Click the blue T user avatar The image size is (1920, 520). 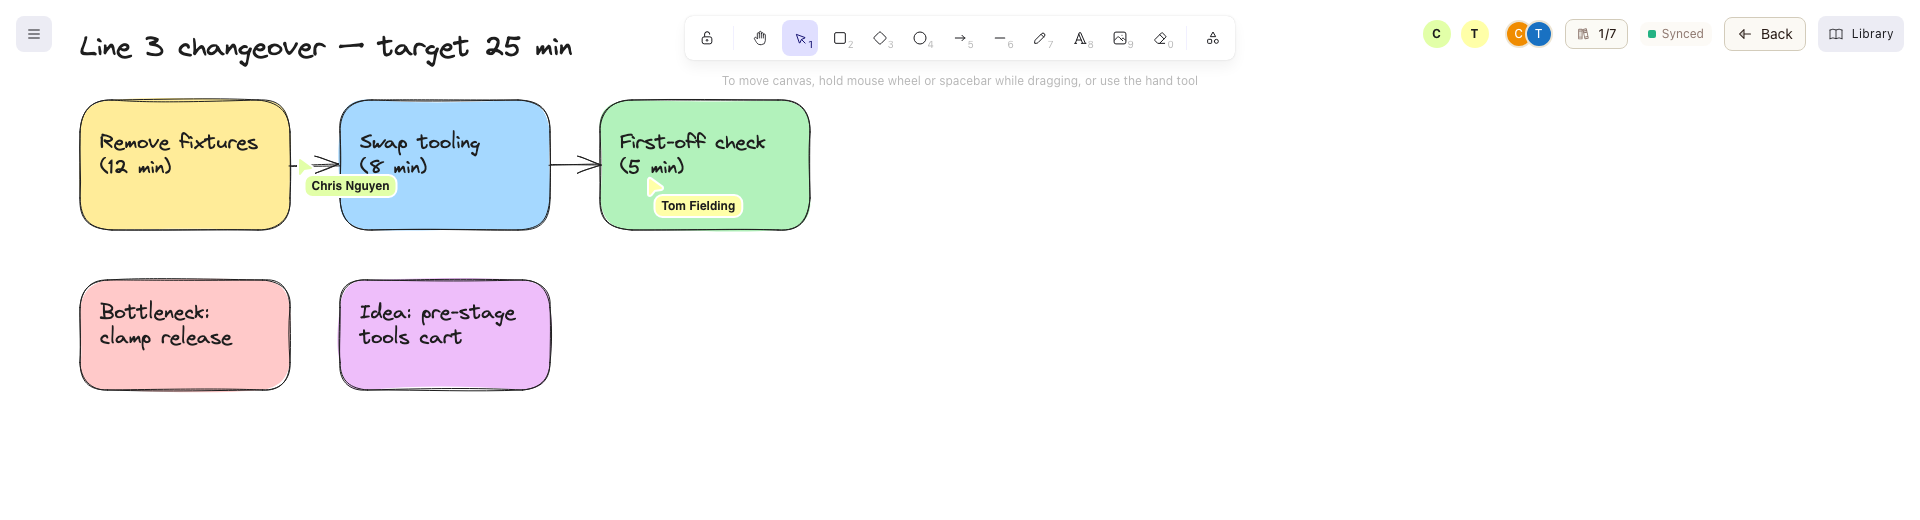(x=1540, y=34)
